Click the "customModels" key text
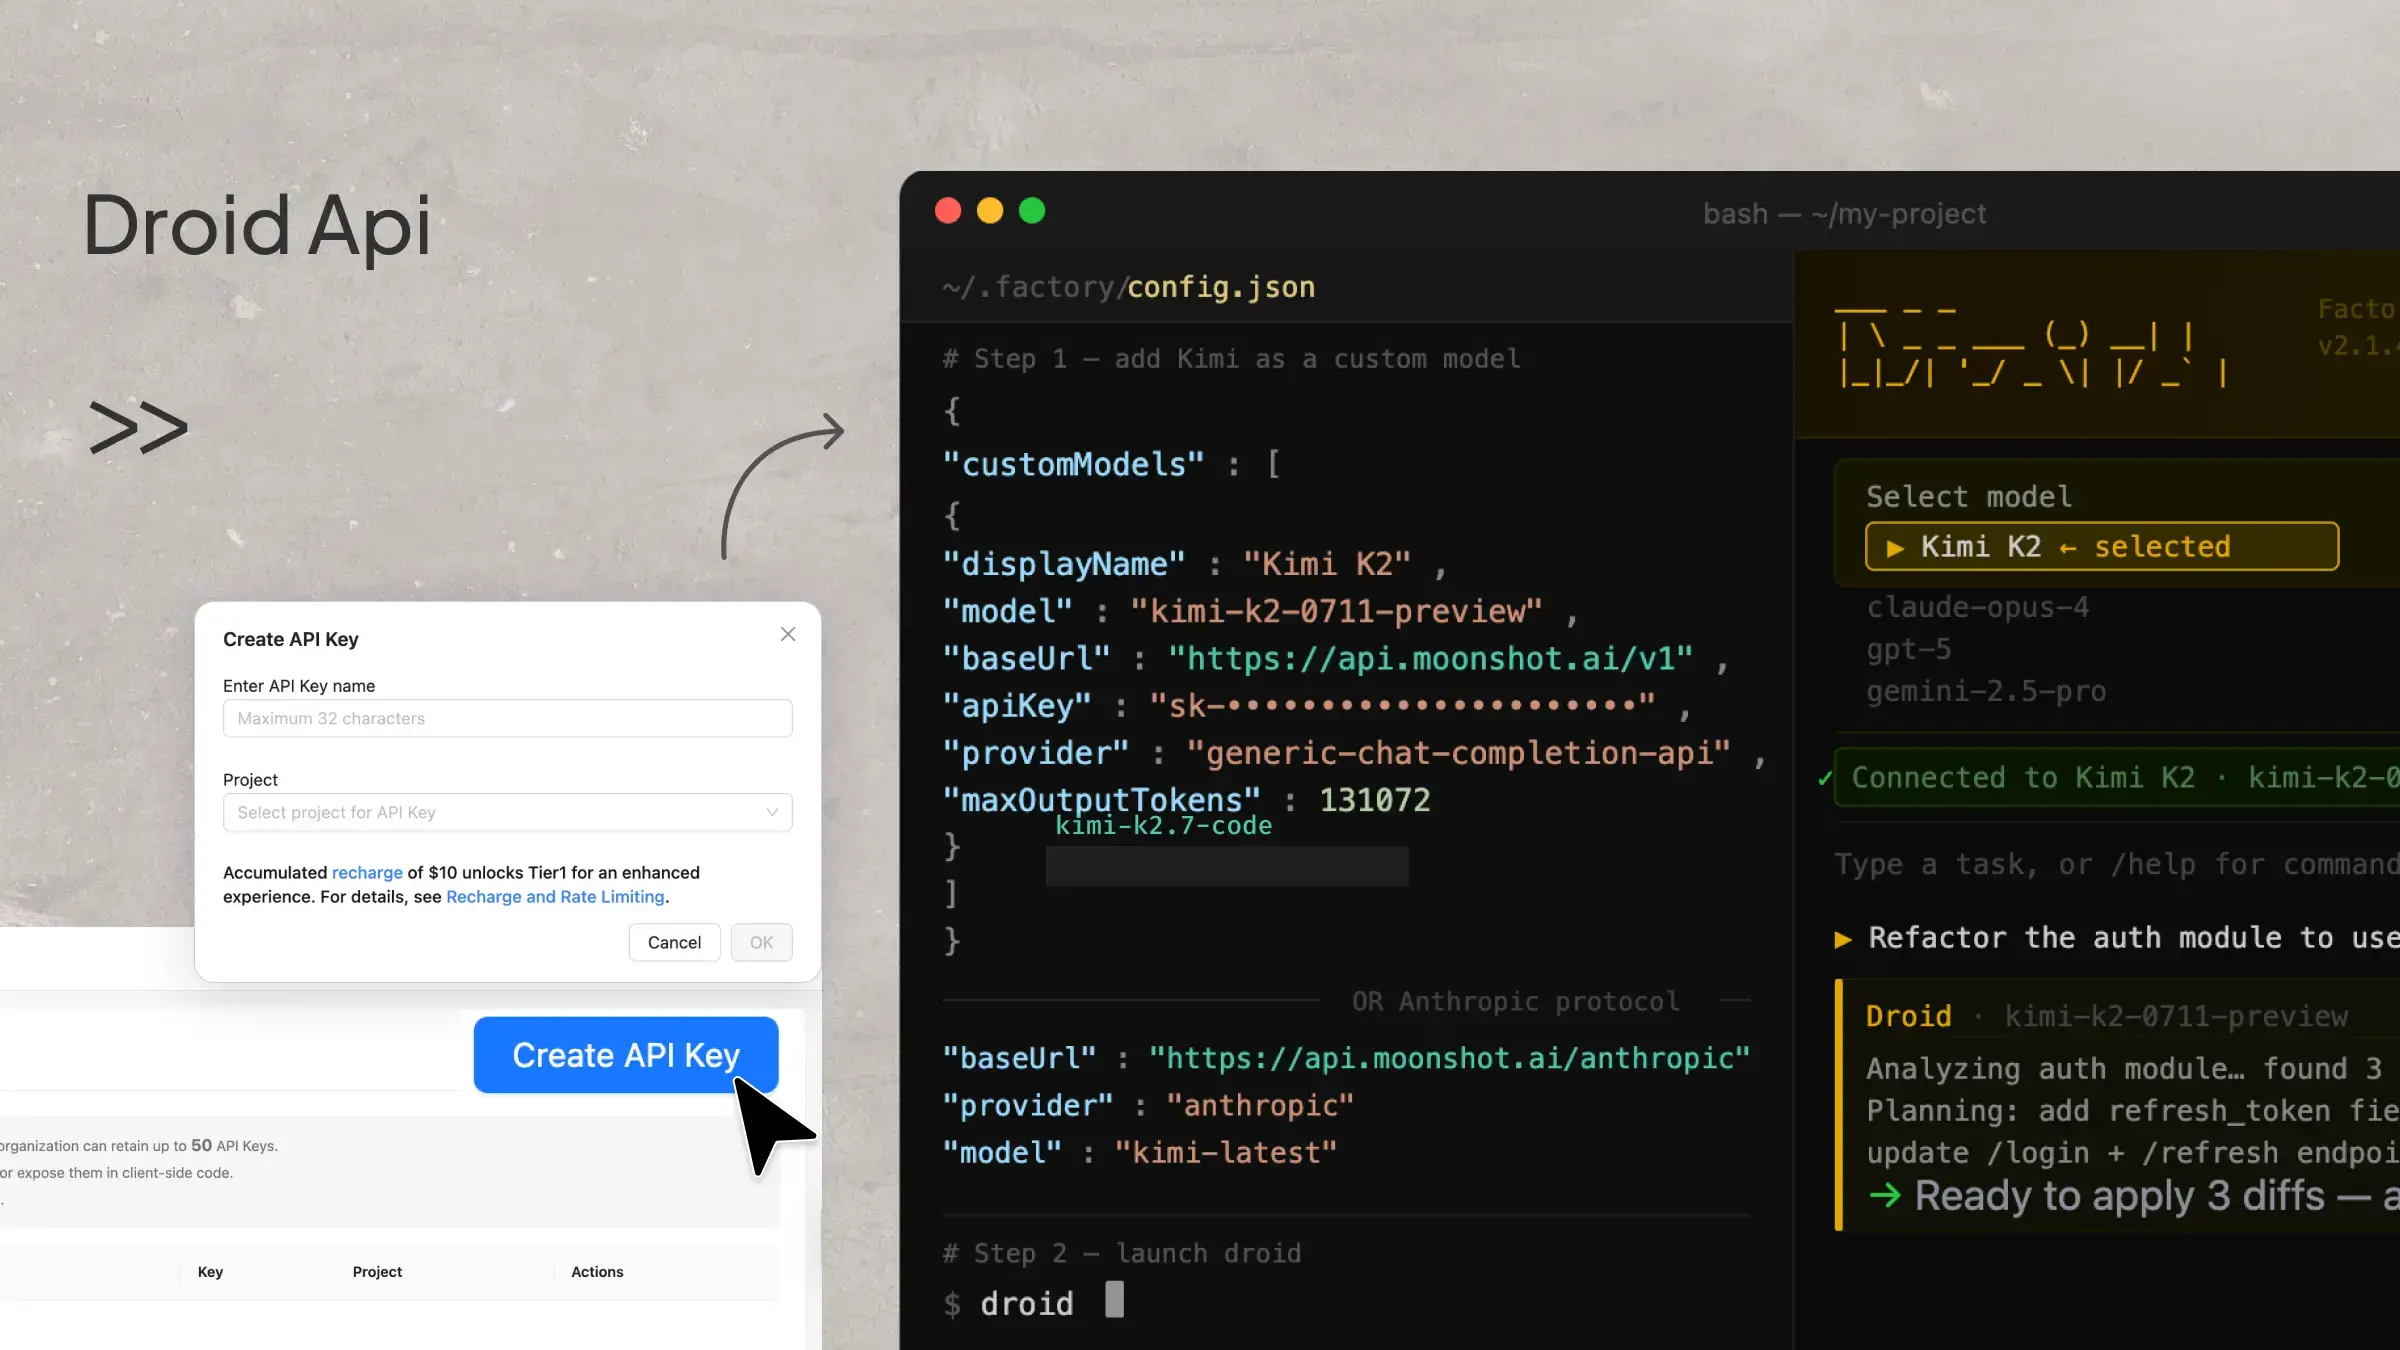 pos(1073,464)
